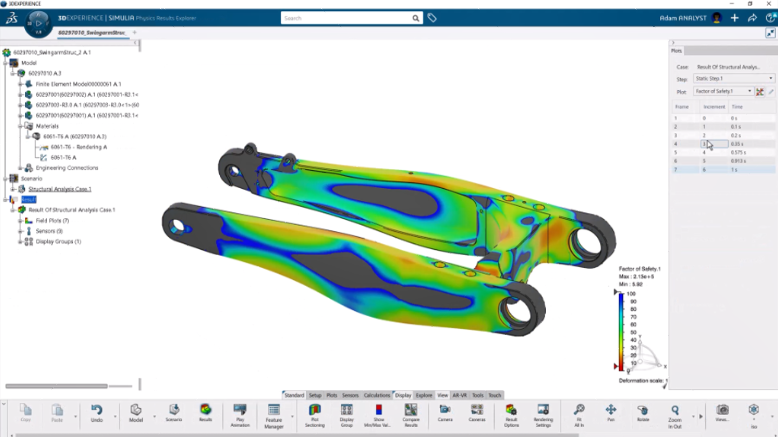Switch to the Plots toolbar tab
This screenshot has width=778, height=437.
331,395
